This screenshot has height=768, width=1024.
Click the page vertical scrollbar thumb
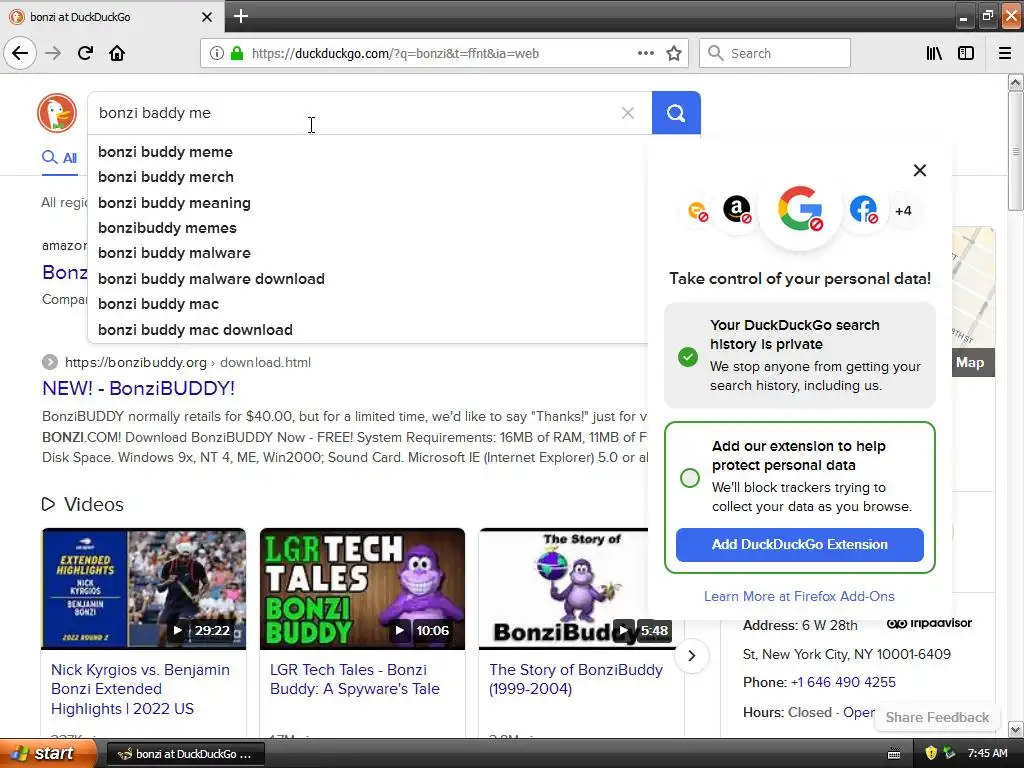[x=1015, y=152]
